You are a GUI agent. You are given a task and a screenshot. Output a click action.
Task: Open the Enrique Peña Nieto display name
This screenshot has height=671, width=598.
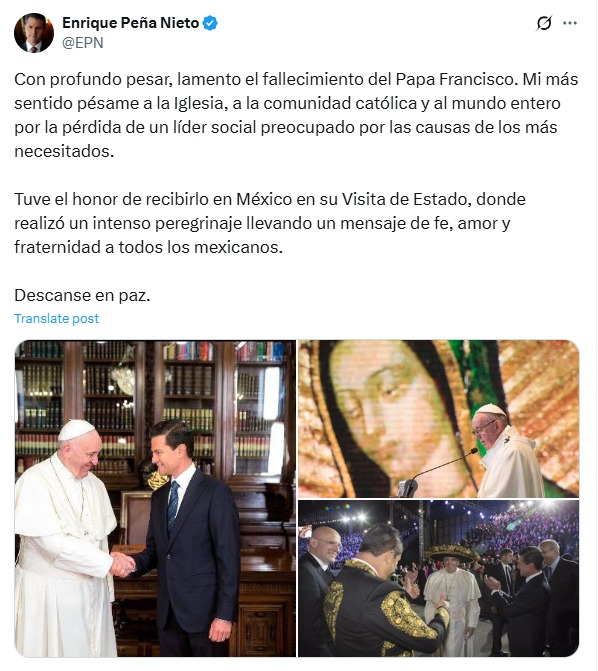click(x=131, y=23)
